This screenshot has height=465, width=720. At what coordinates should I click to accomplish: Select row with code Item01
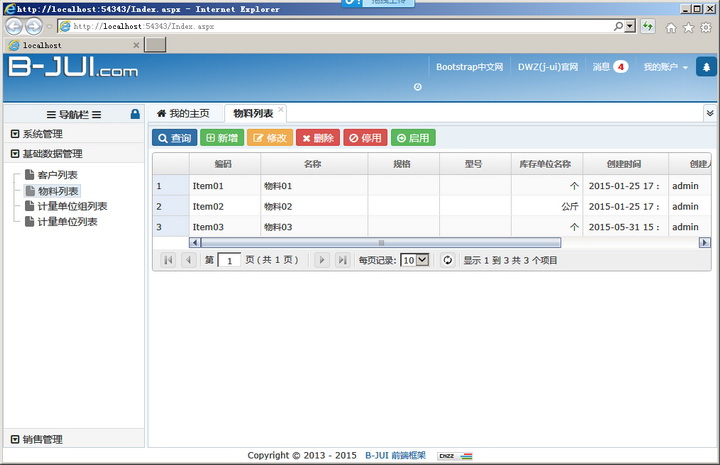[432, 186]
